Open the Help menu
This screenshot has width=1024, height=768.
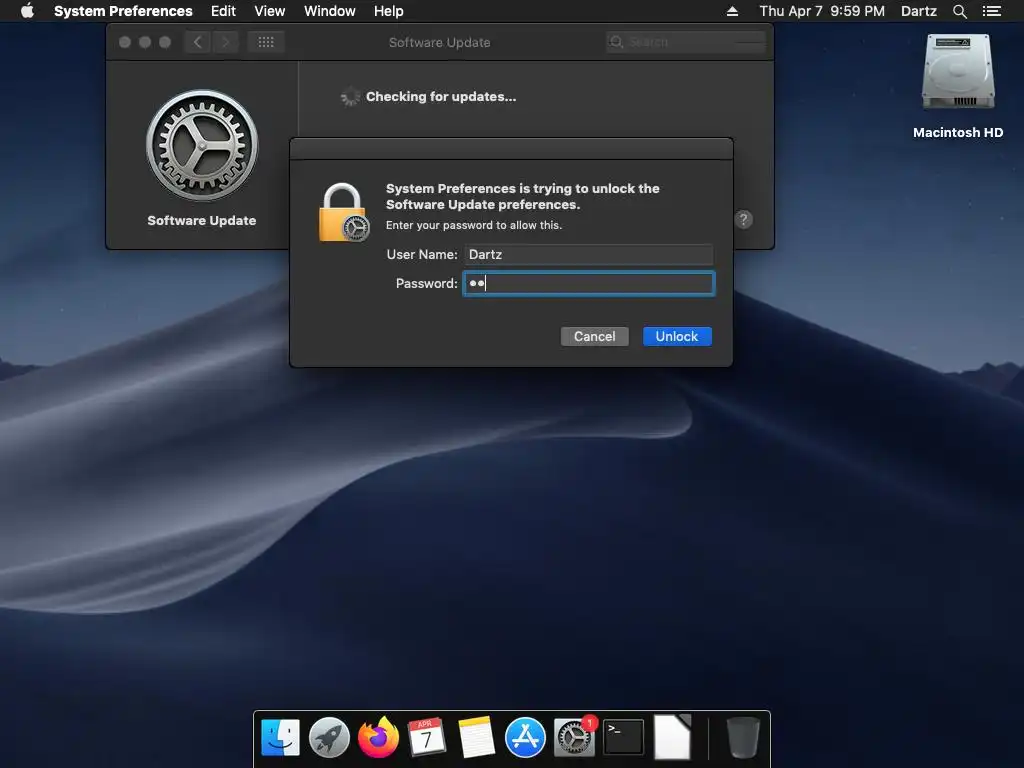tap(389, 11)
